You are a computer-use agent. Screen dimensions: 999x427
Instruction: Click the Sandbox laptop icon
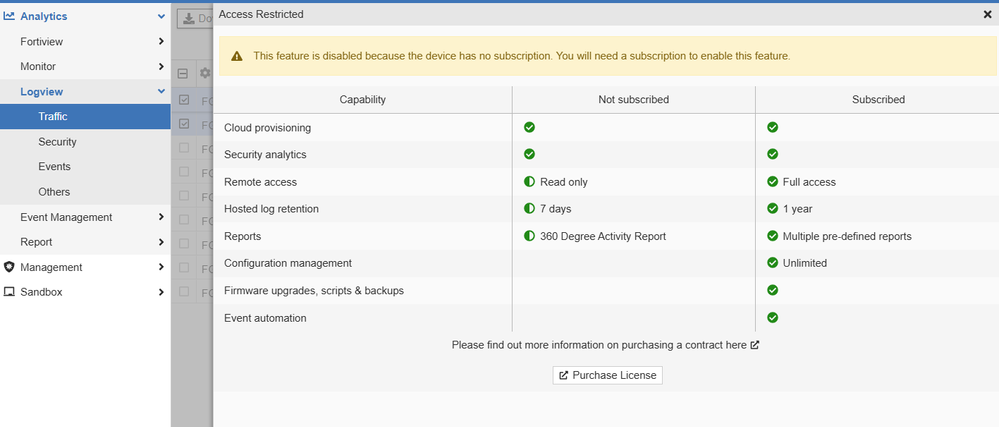tap(9, 292)
